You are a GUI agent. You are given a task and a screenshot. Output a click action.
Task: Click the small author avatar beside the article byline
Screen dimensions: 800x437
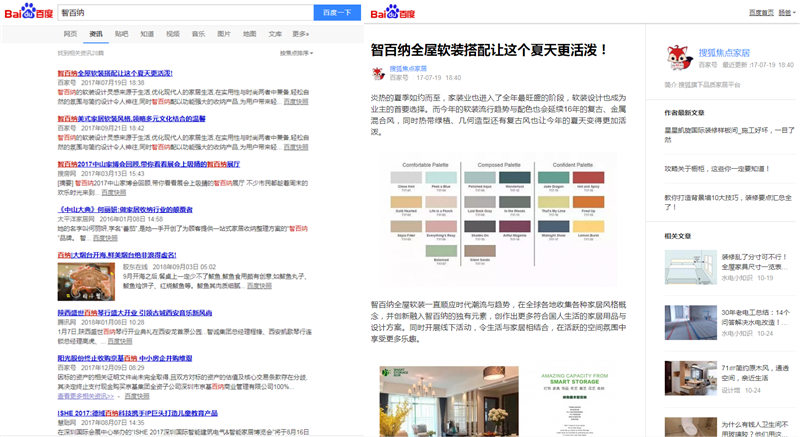click(378, 73)
